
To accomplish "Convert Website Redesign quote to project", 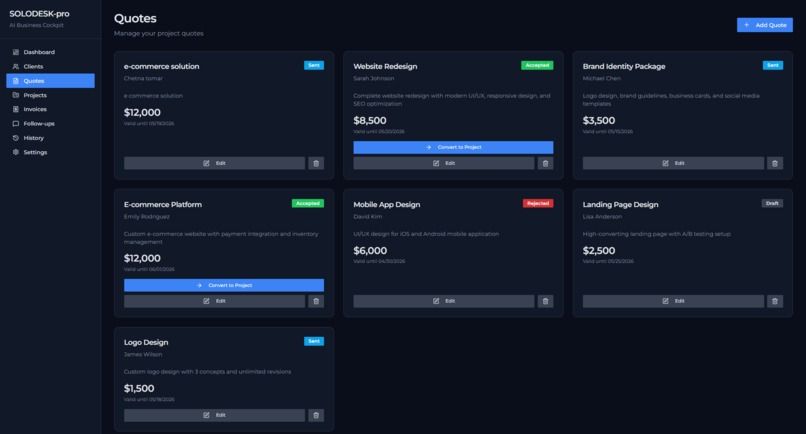I will [453, 147].
